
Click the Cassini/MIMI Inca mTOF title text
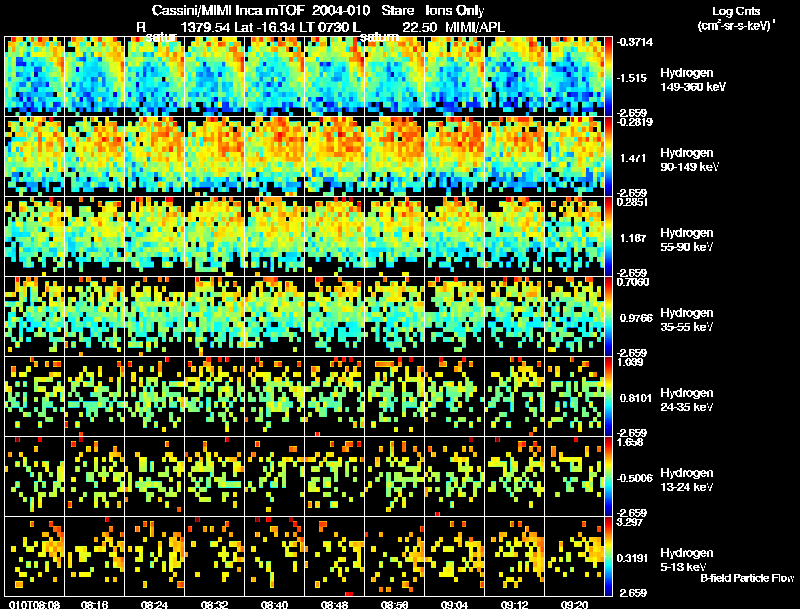[x=228, y=10]
